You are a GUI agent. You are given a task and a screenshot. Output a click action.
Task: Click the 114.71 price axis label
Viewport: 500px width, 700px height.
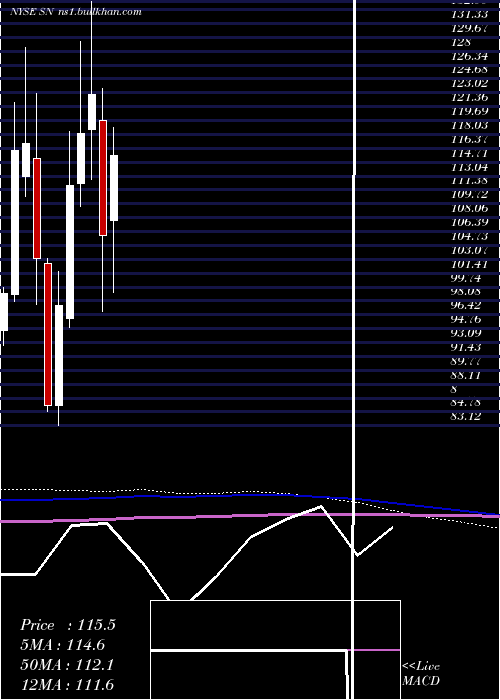pos(470,153)
